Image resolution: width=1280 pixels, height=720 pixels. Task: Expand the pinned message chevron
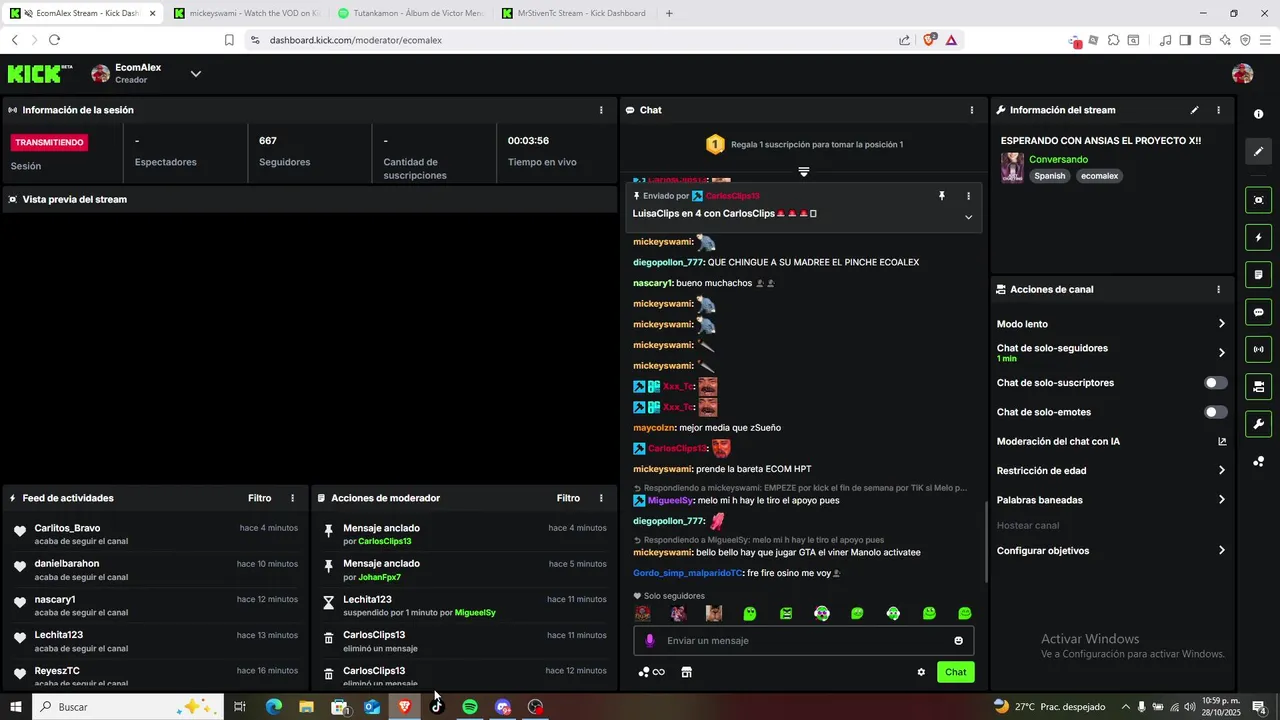pos(968,217)
